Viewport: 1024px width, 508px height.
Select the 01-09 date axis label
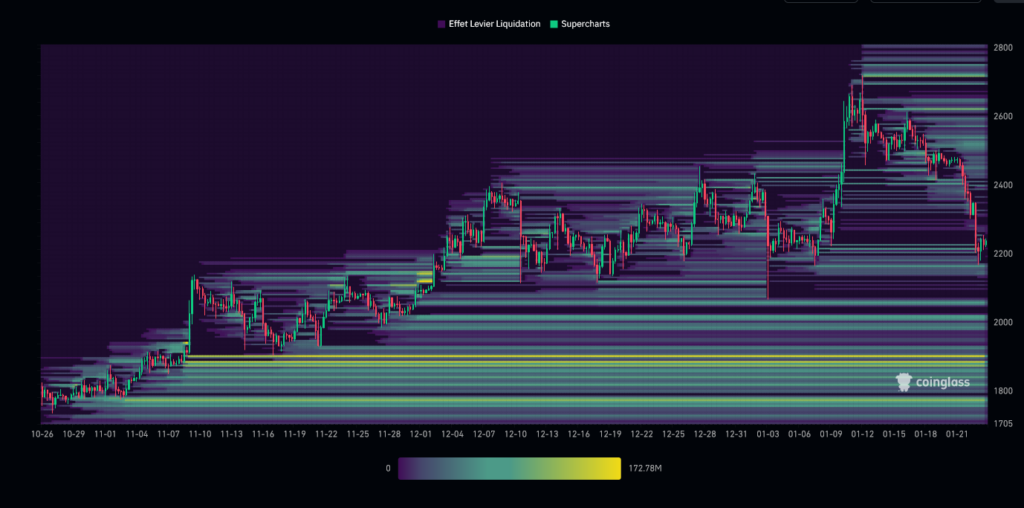[831, 434]
